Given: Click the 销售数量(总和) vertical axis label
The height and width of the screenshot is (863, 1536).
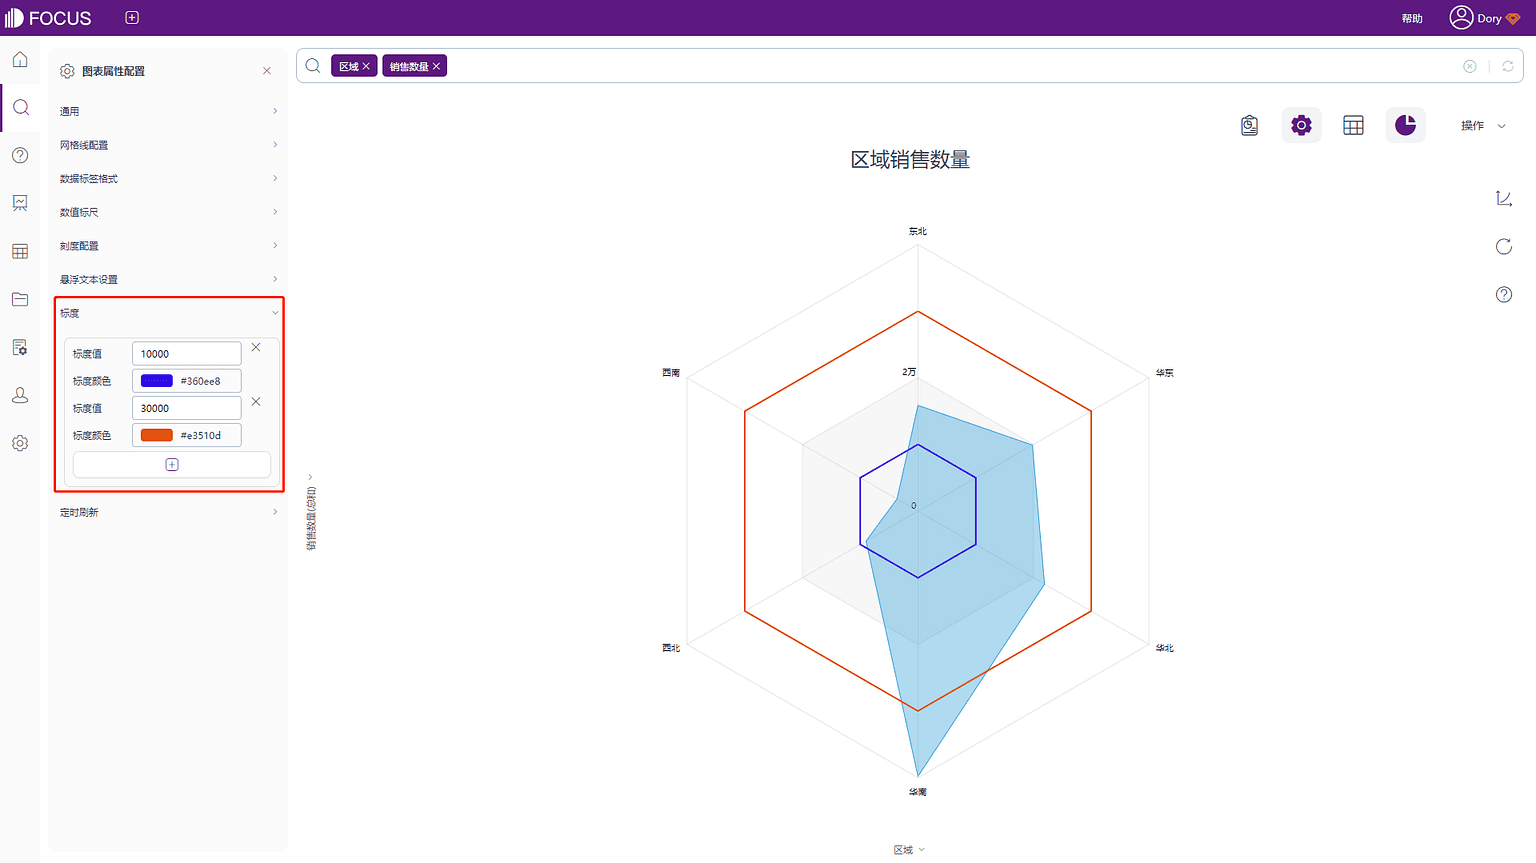Looking at the screenshot, I should click(x=311, y=518).
